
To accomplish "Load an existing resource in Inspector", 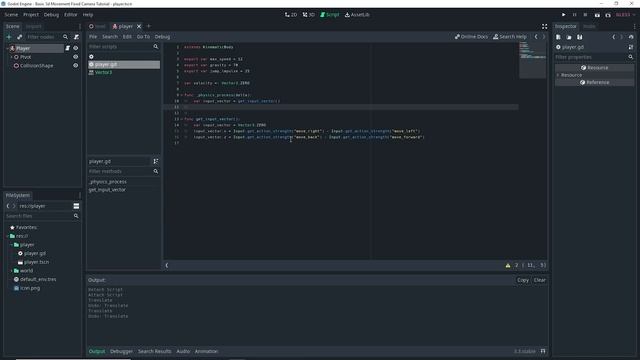I will (569, 37).
